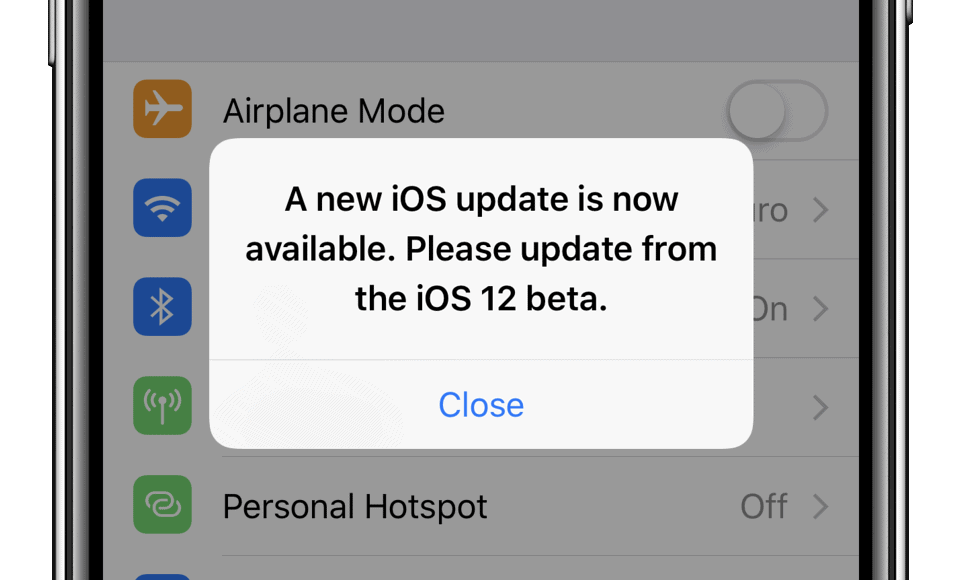The image size is (960, 580).
Task: Open the Personal Hotspot settings row
Action: (481, 507)
